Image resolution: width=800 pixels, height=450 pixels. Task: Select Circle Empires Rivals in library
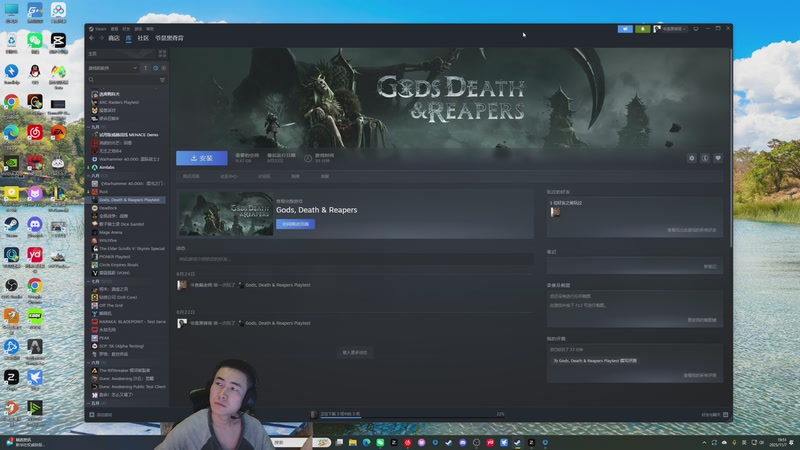tap(118, 265)
